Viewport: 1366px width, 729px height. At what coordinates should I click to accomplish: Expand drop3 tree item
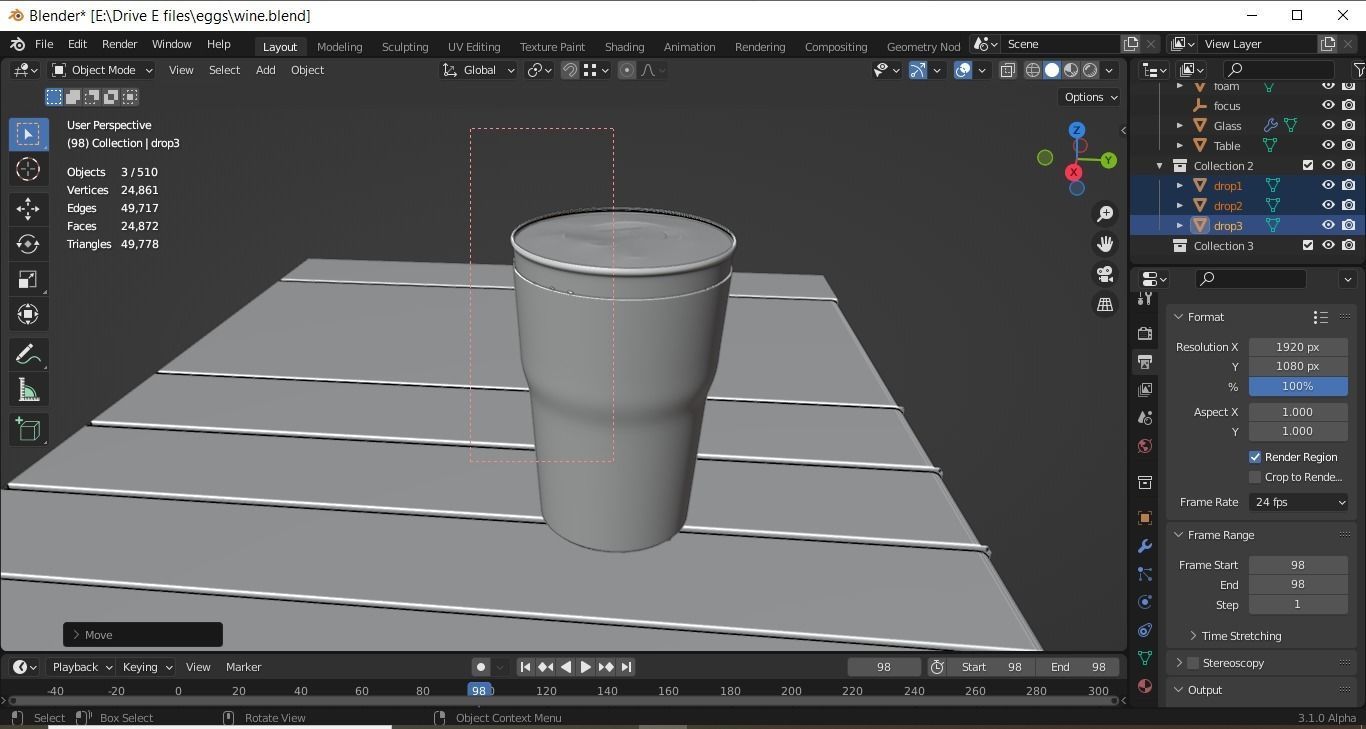pos(1180,226)
